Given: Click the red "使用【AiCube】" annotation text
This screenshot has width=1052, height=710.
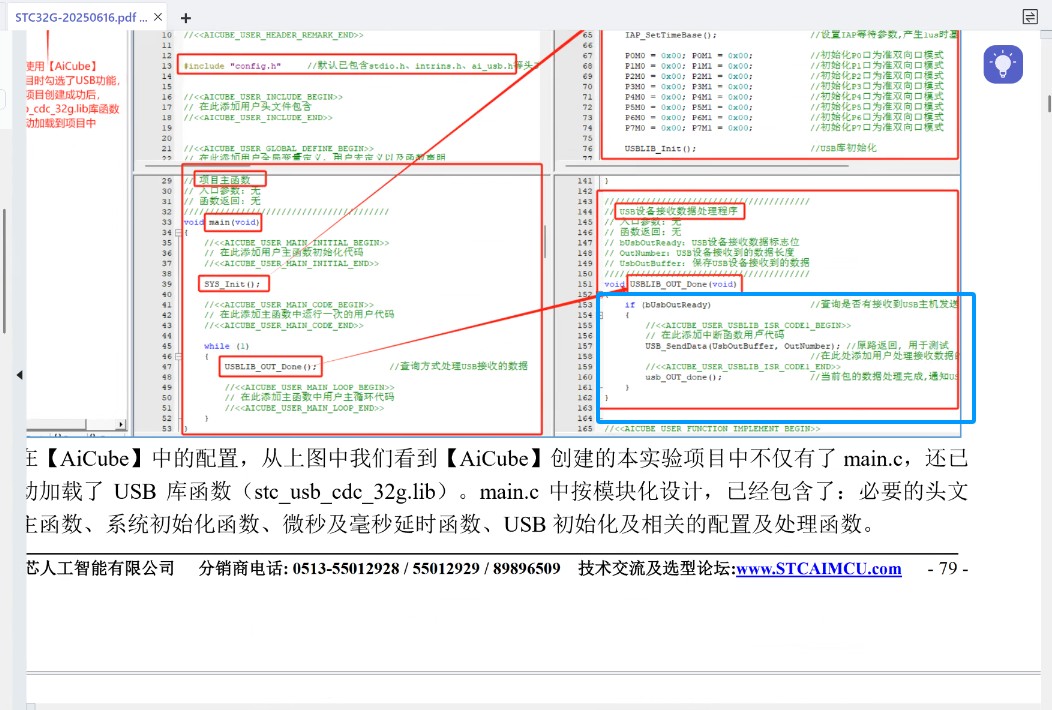Looking at the screenshot, I should pyautogui.click(x=62, y=66).
